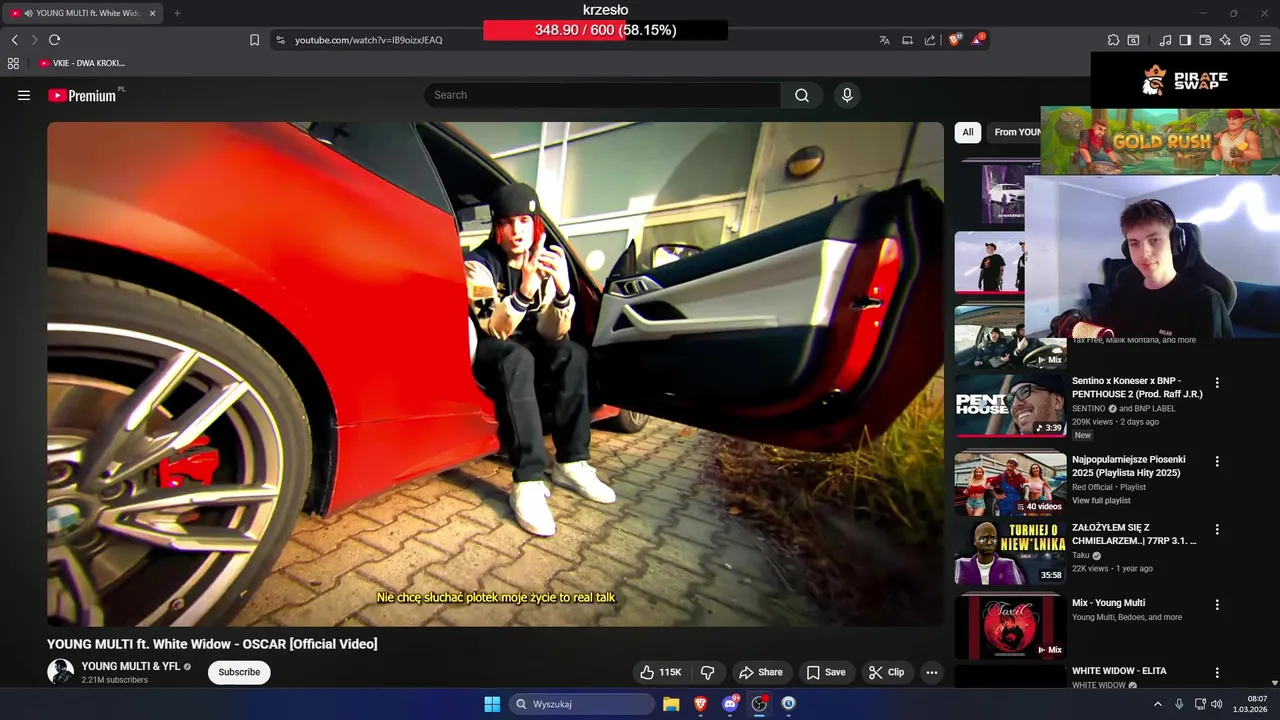Open the browser extensions puzzle icon
The image size is (1280, 720).
(x=1113, y=40)
